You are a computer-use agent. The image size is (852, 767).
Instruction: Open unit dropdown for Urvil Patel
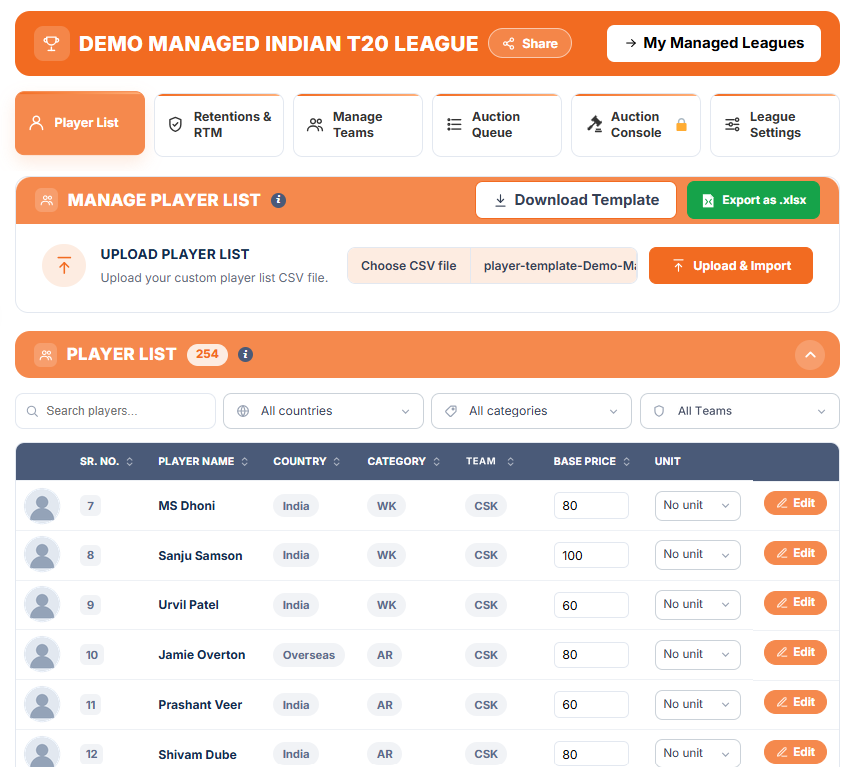(698, 605)
